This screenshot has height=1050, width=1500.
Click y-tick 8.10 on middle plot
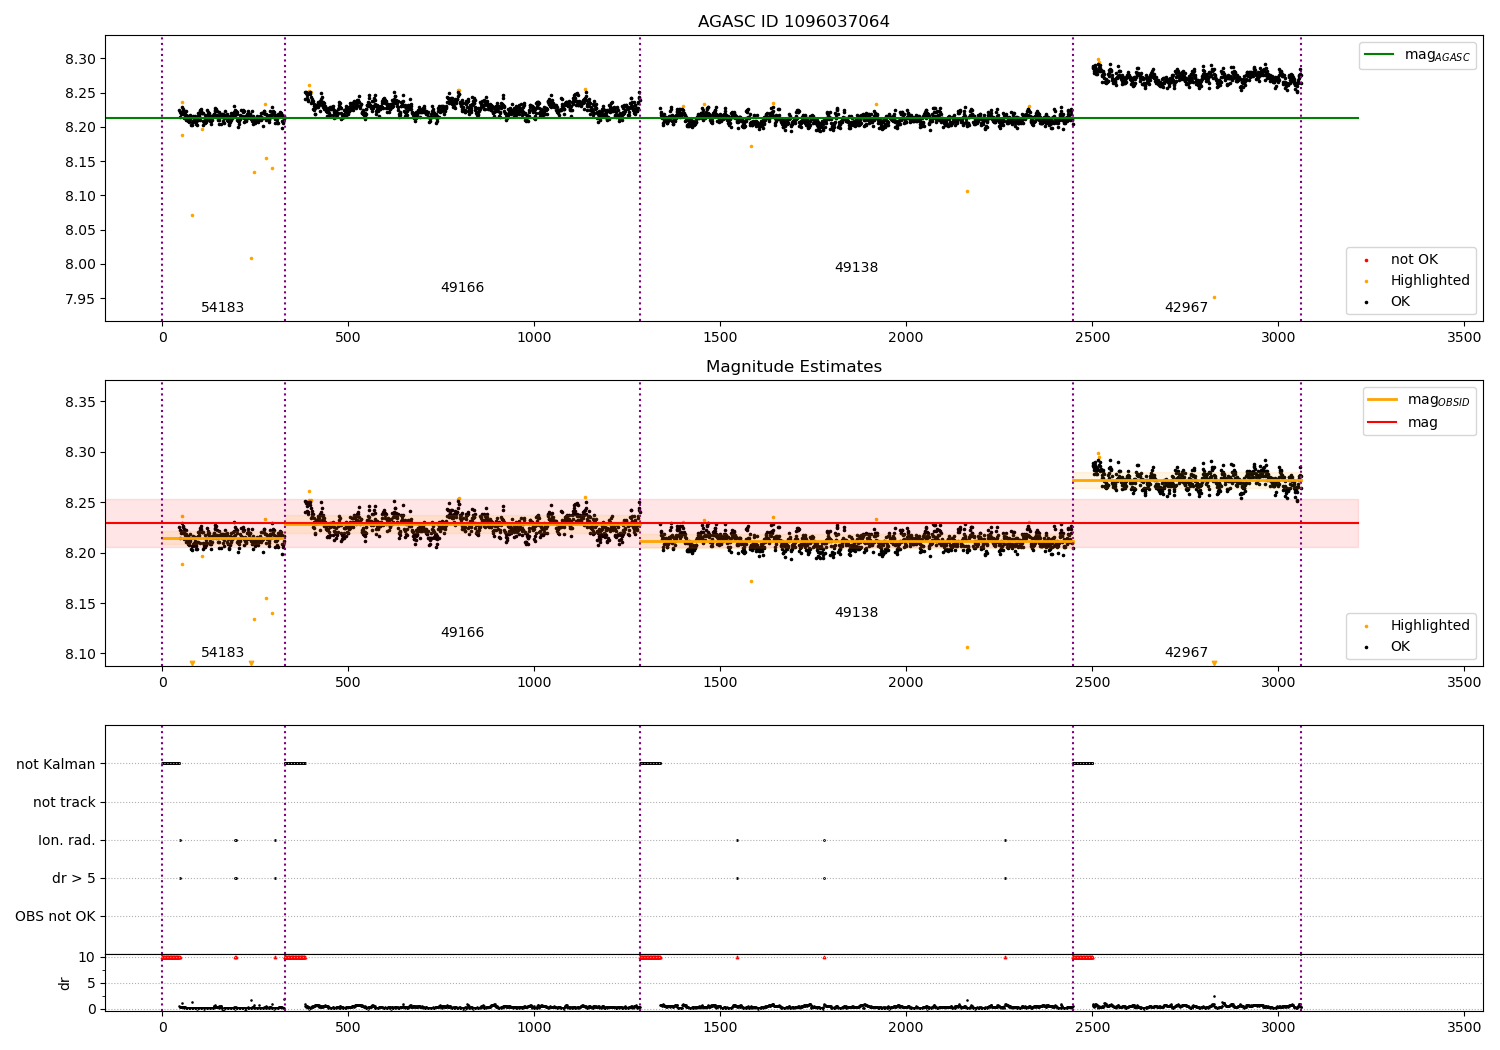pyautogui.click(x=79, y=655)
